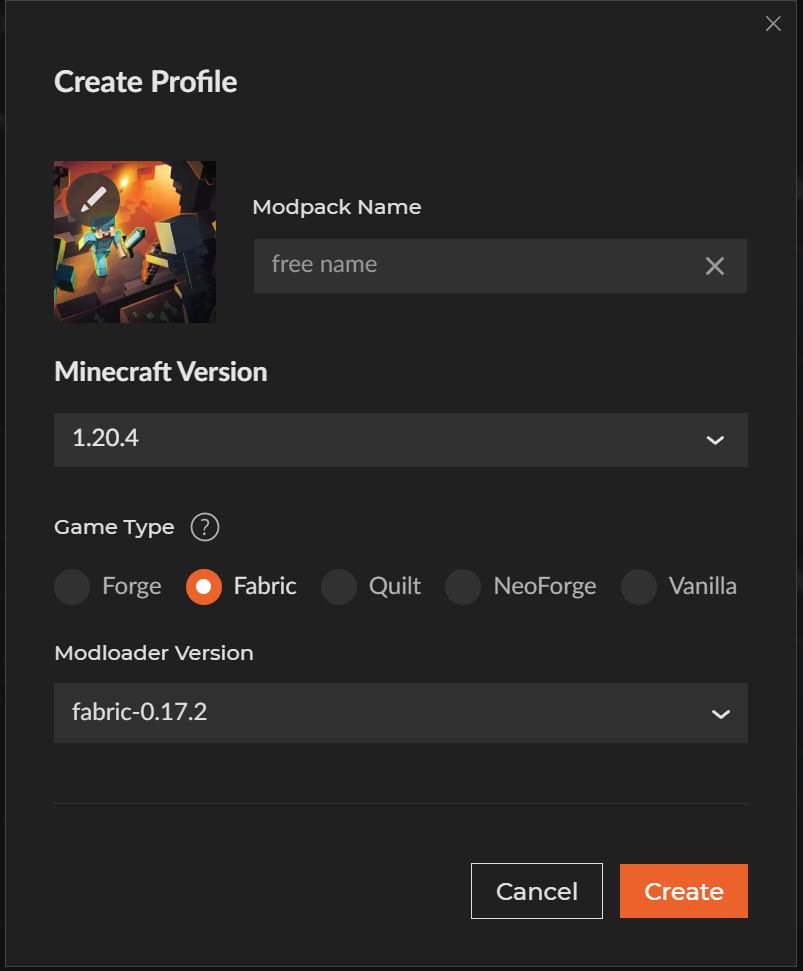The width and height of the screenshot is (803, 971).
Task: Select the Fabric game type
Action: pyautogui.click(x=204, y=586)
